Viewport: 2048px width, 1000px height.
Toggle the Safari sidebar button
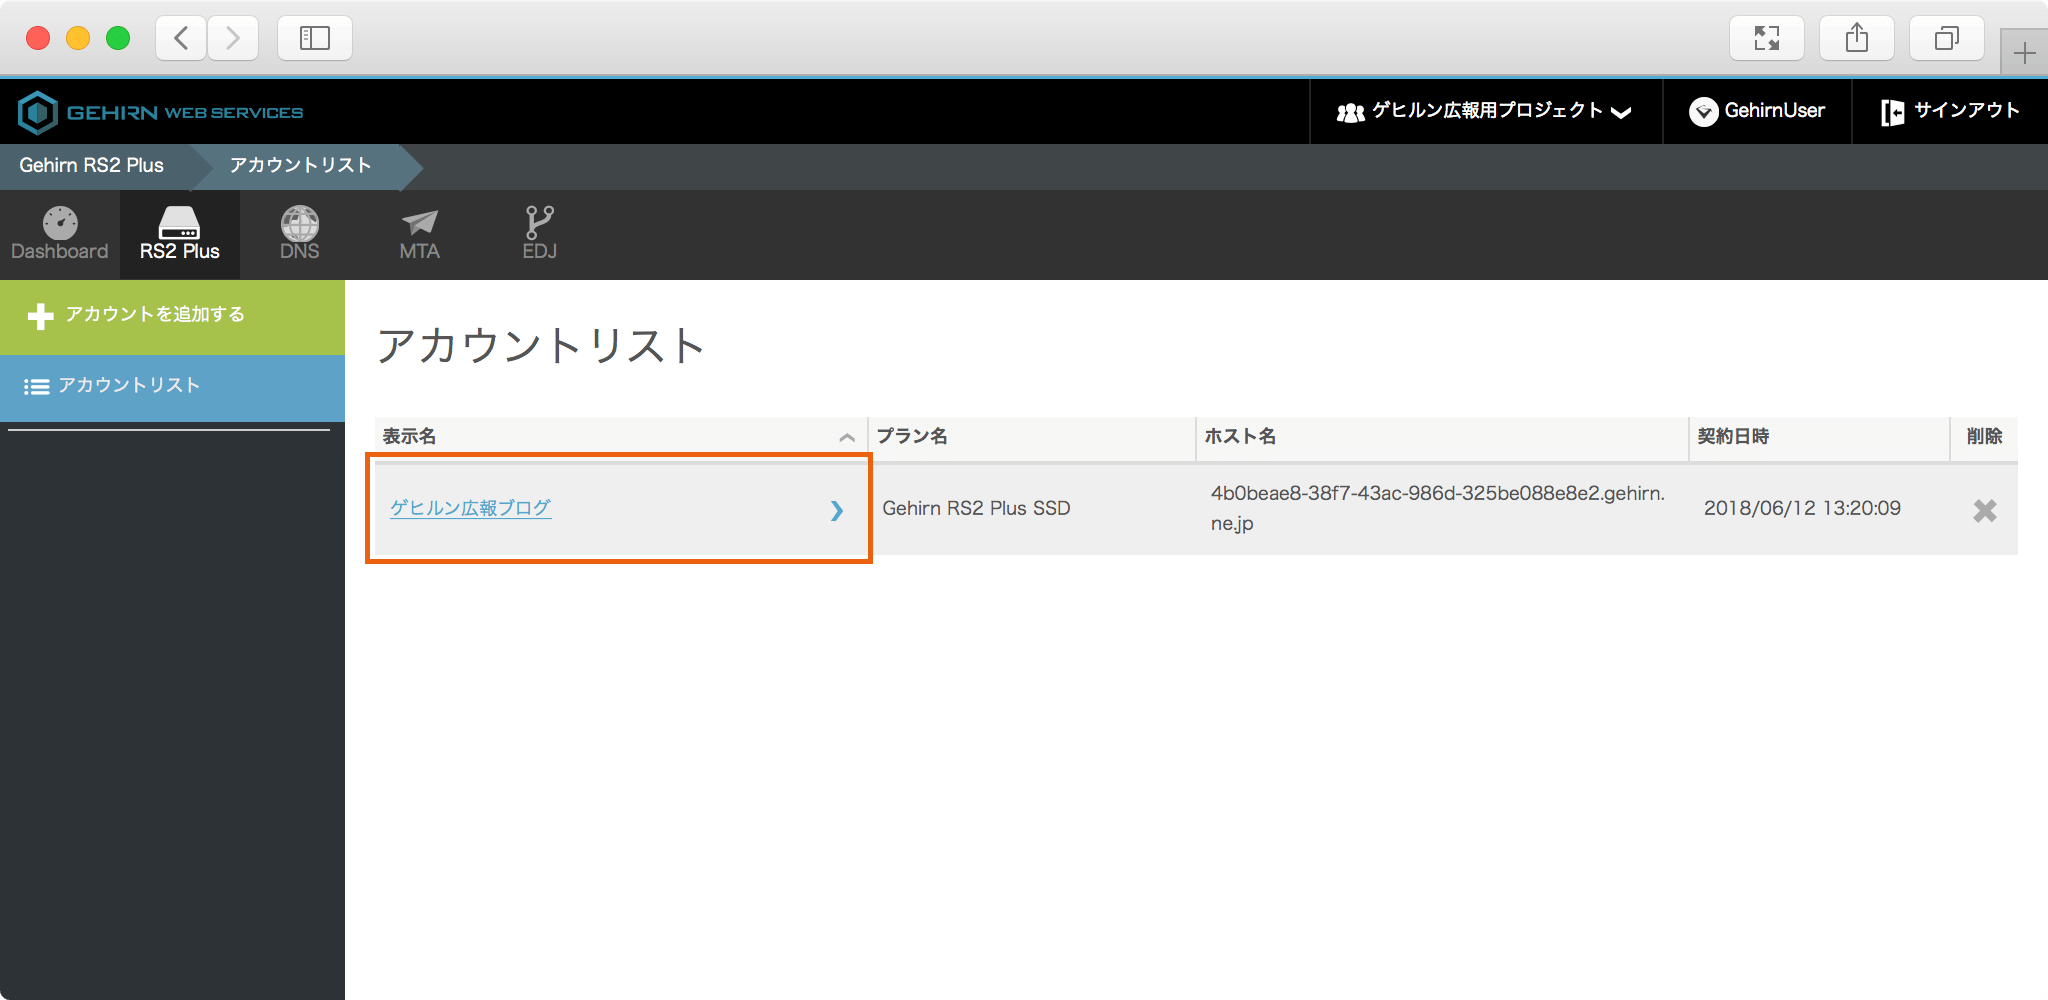point(314,39)
